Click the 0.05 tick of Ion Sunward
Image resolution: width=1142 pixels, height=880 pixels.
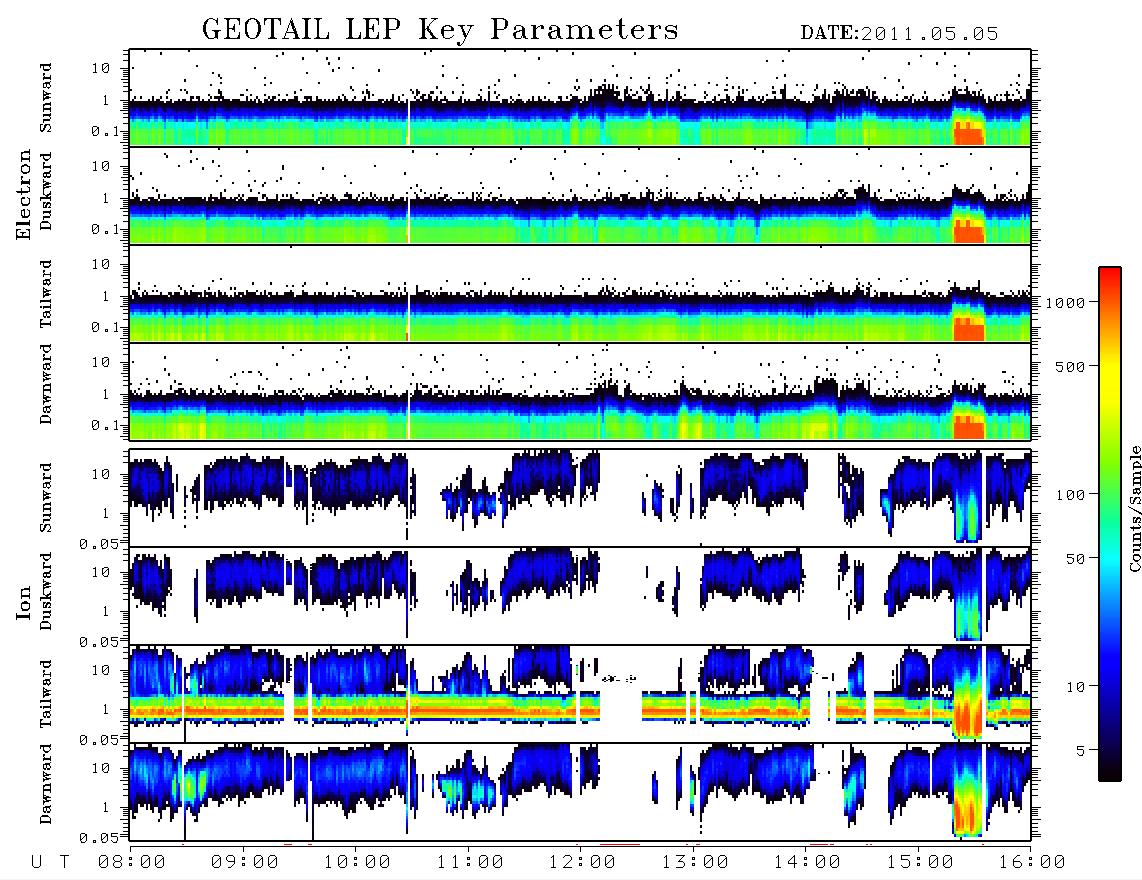98,543
